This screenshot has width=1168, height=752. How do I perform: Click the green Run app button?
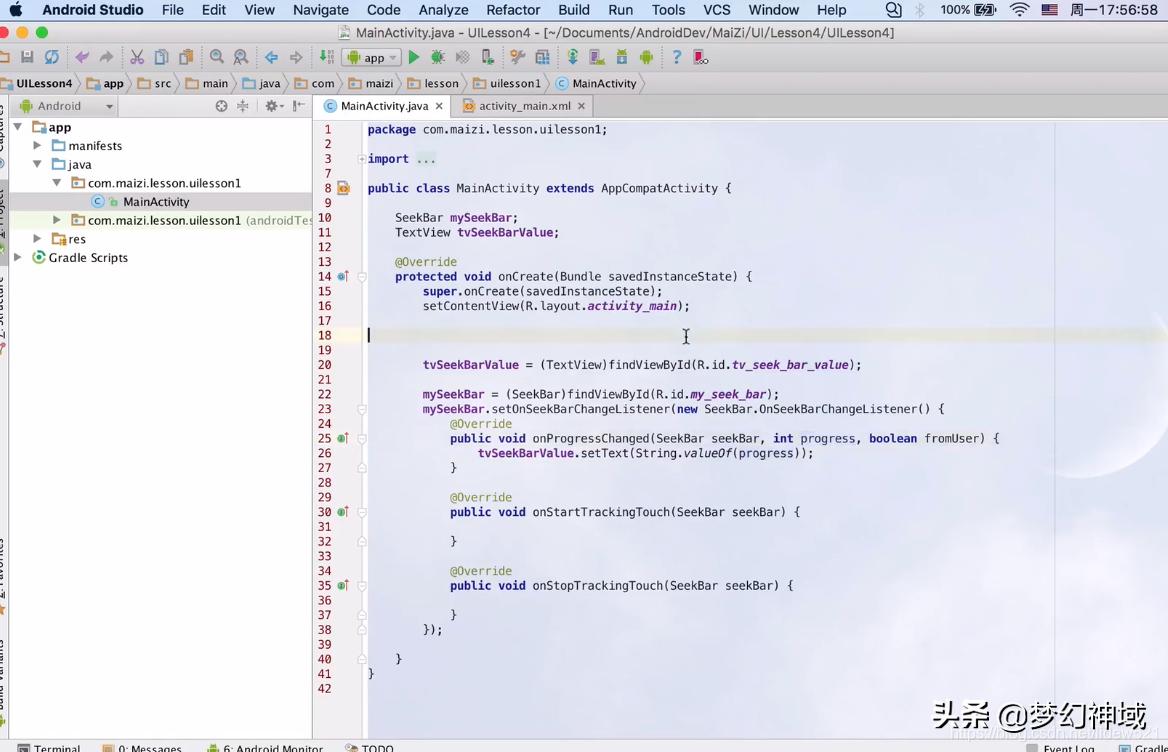click(414, 58)
